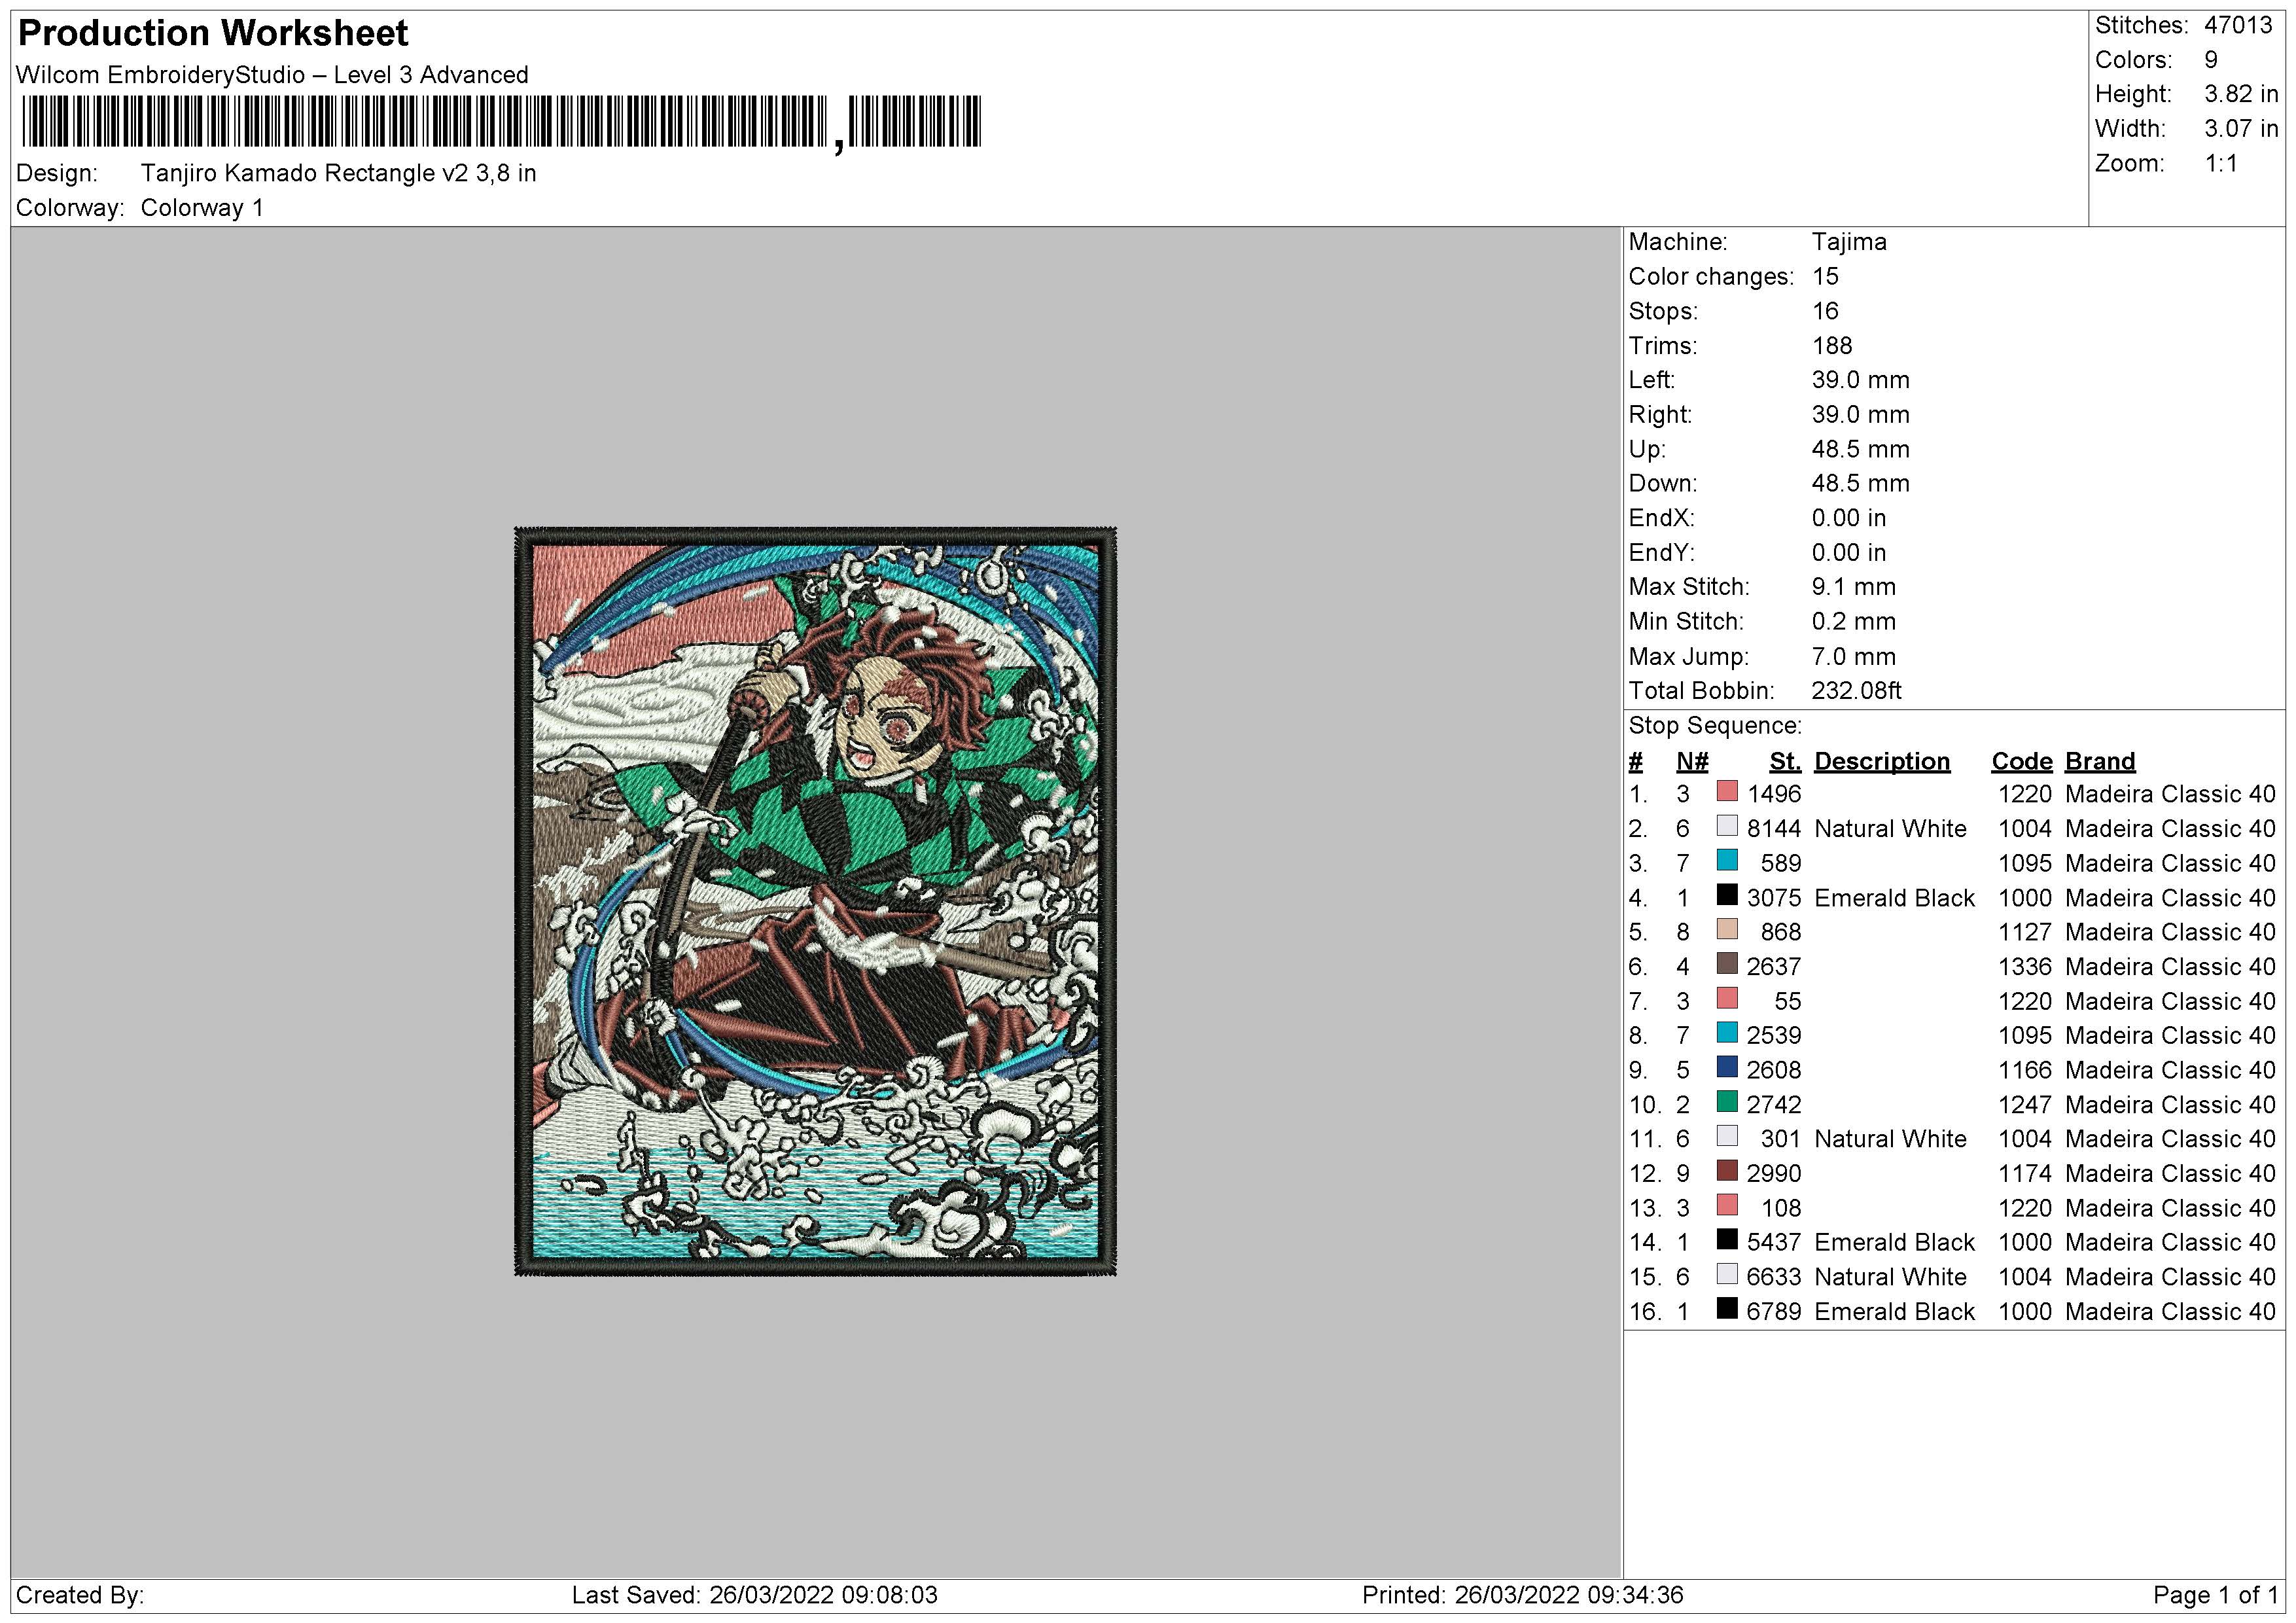
Task: Select the color swatch for stop 1 (1496 stitches)
Action: pos(1727,791)
